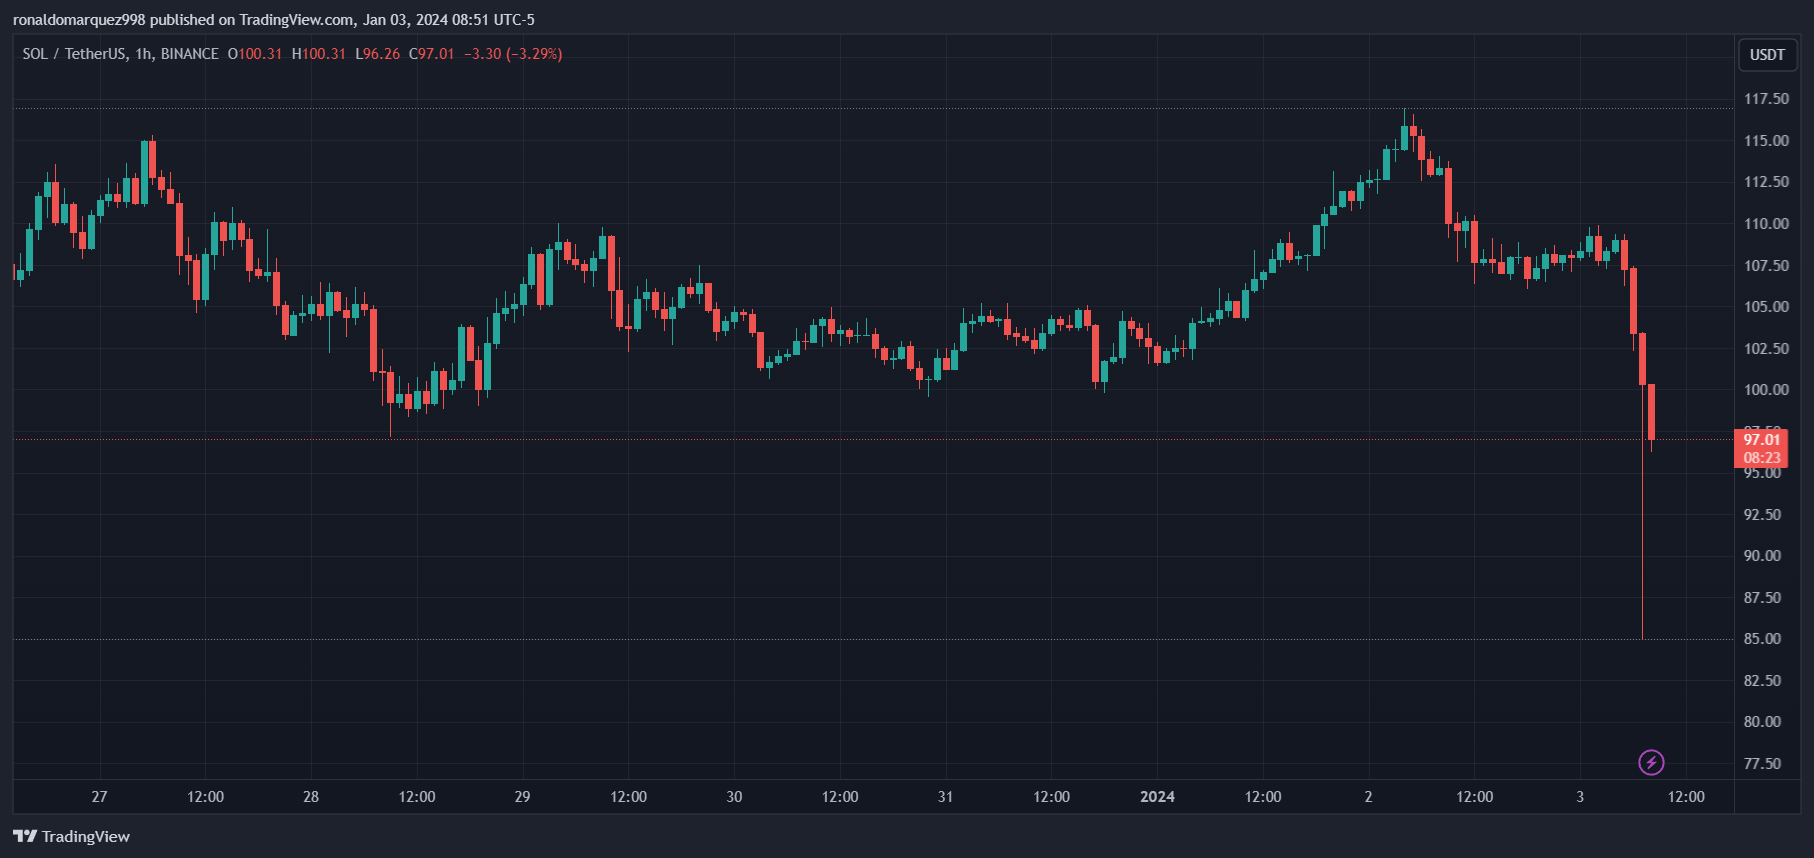Click the 100.00 price axis label
1814x858 pixels.
point(1766,390)
